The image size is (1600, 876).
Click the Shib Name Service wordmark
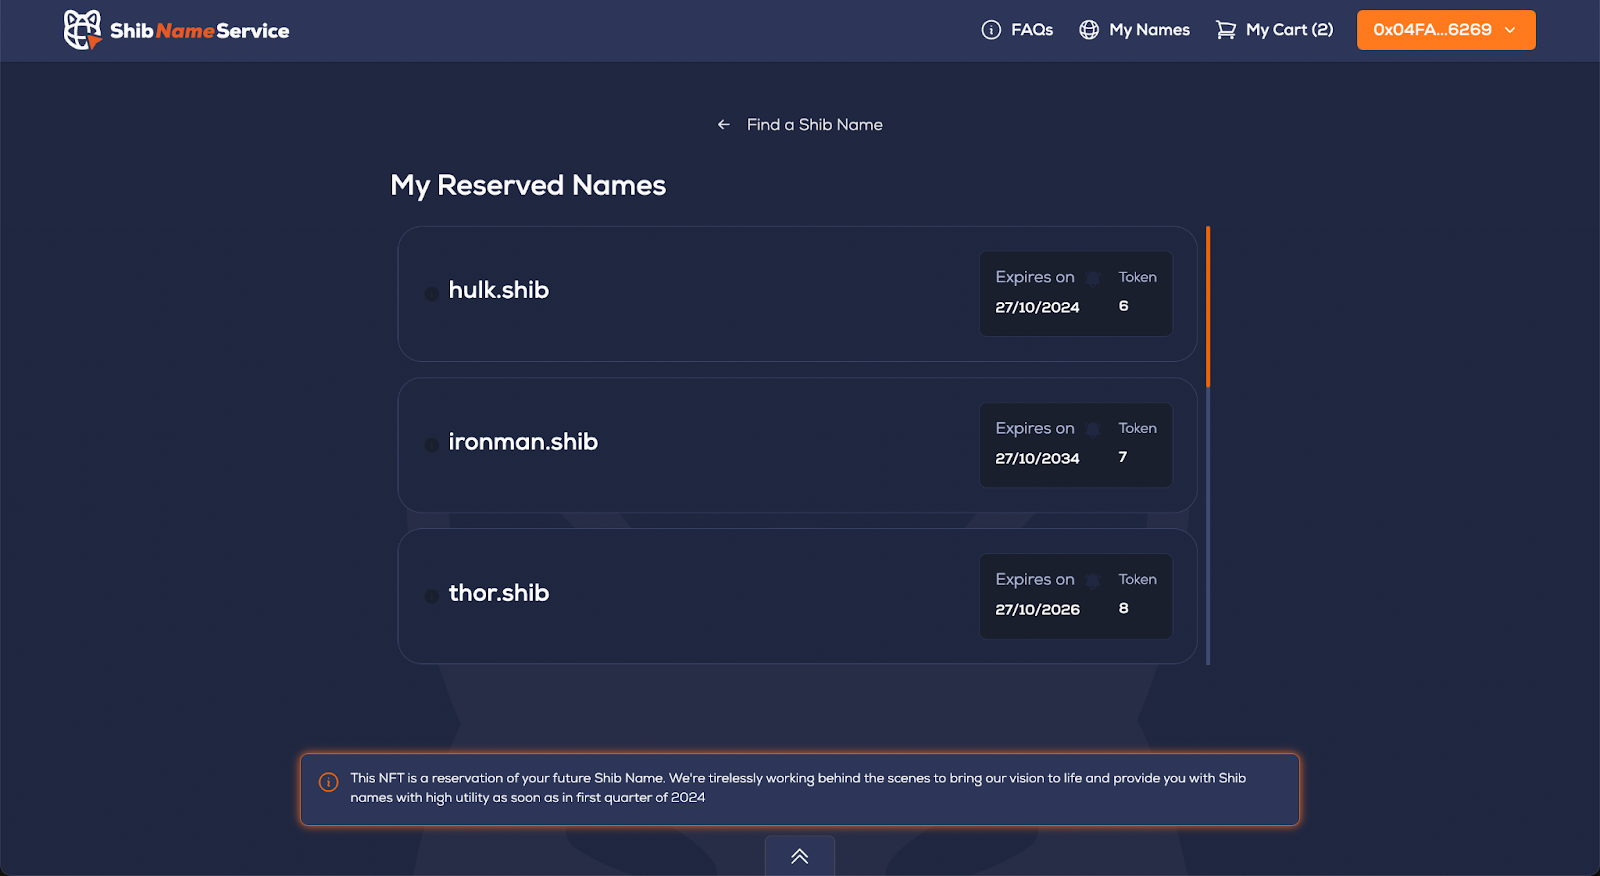[x=199, y=31]
